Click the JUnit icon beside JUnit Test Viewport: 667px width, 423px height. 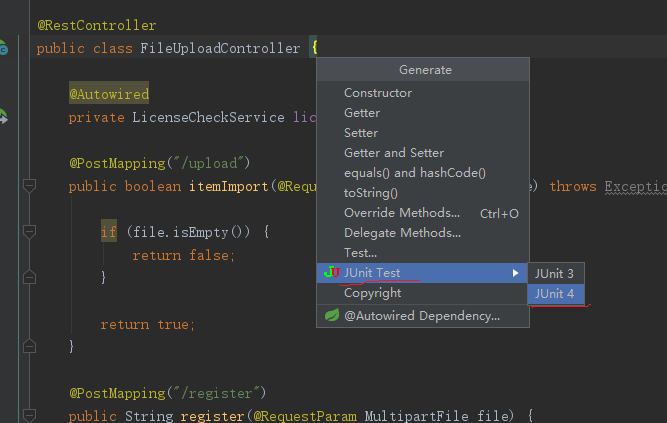(332, 272)
